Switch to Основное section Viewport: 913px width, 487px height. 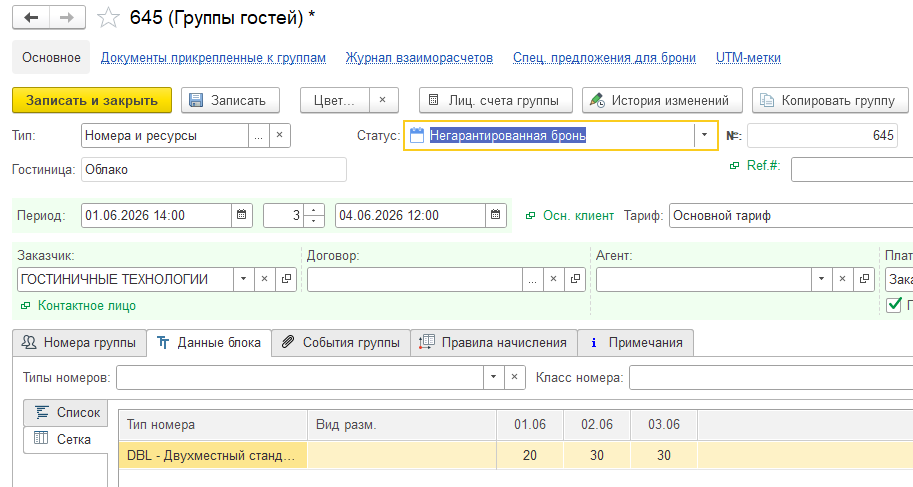point(51,57)
